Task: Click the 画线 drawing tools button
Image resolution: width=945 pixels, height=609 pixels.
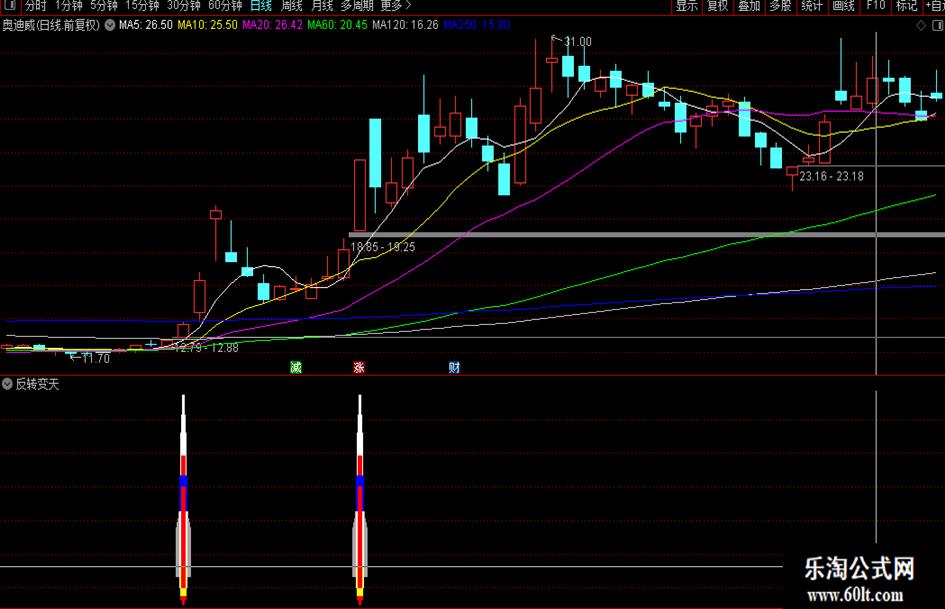Action: 843,5
